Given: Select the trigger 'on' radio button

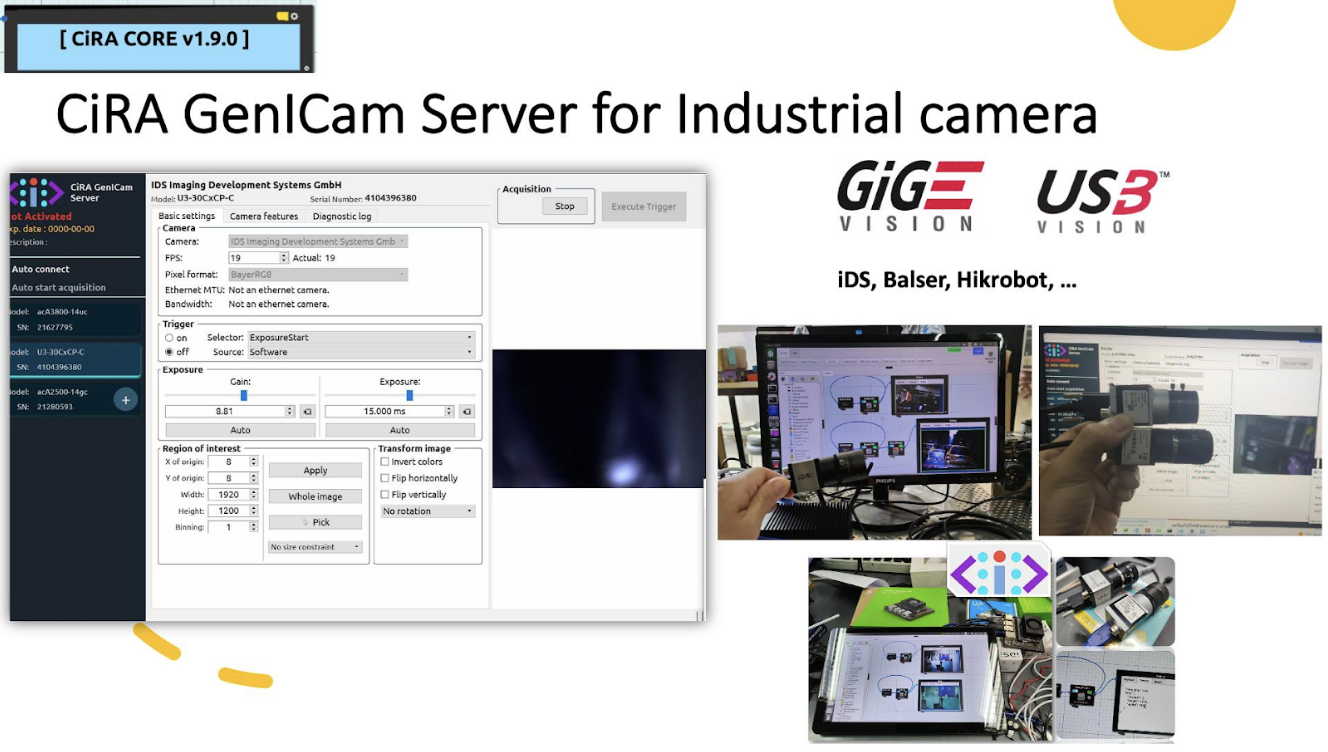Looking at the screenshot, I should coord(169,338).
